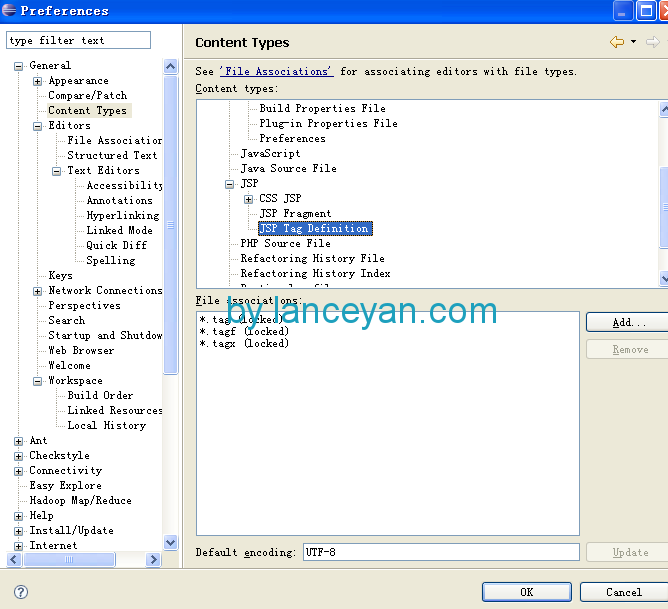The image size is (668, 609).
Task: Collapse the Workspace tree node
Action: (37, 381)
